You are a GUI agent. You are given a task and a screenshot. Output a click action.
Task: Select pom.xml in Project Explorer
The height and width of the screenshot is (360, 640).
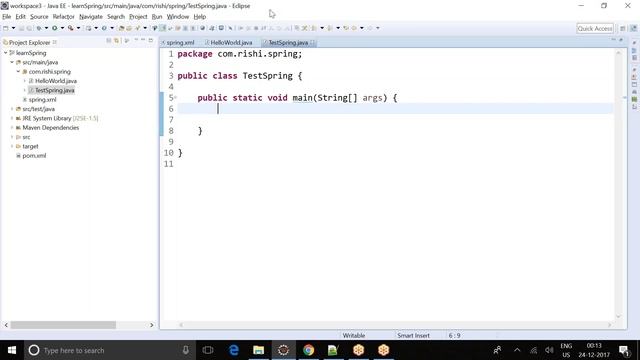coord(34,156)
